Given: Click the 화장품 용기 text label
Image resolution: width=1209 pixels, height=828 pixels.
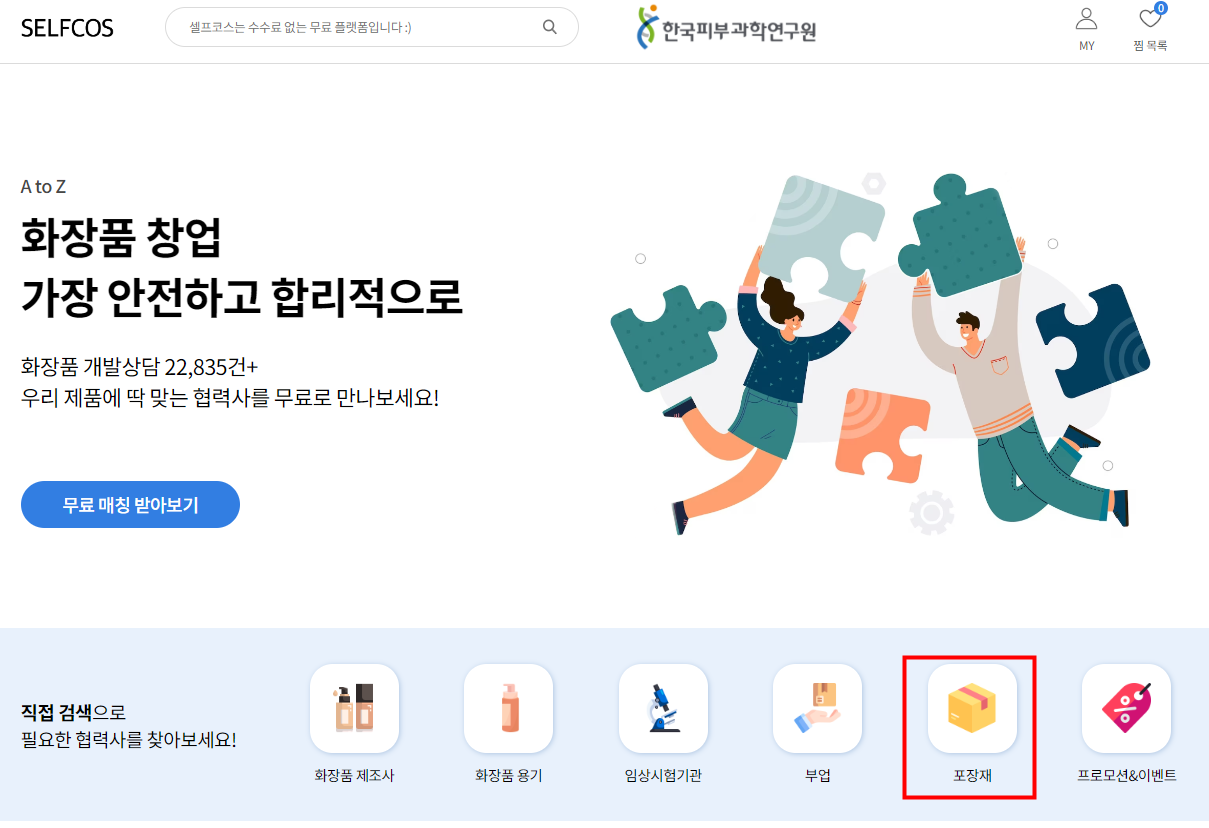Looking at the screenshot, I should click(509, 776).
